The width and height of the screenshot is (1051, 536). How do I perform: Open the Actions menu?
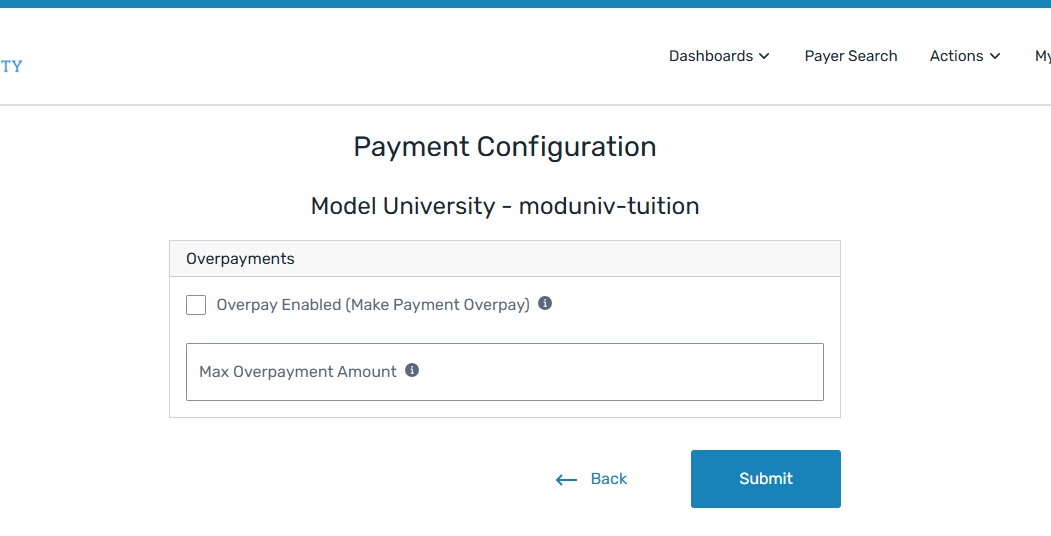click(956, 56)
